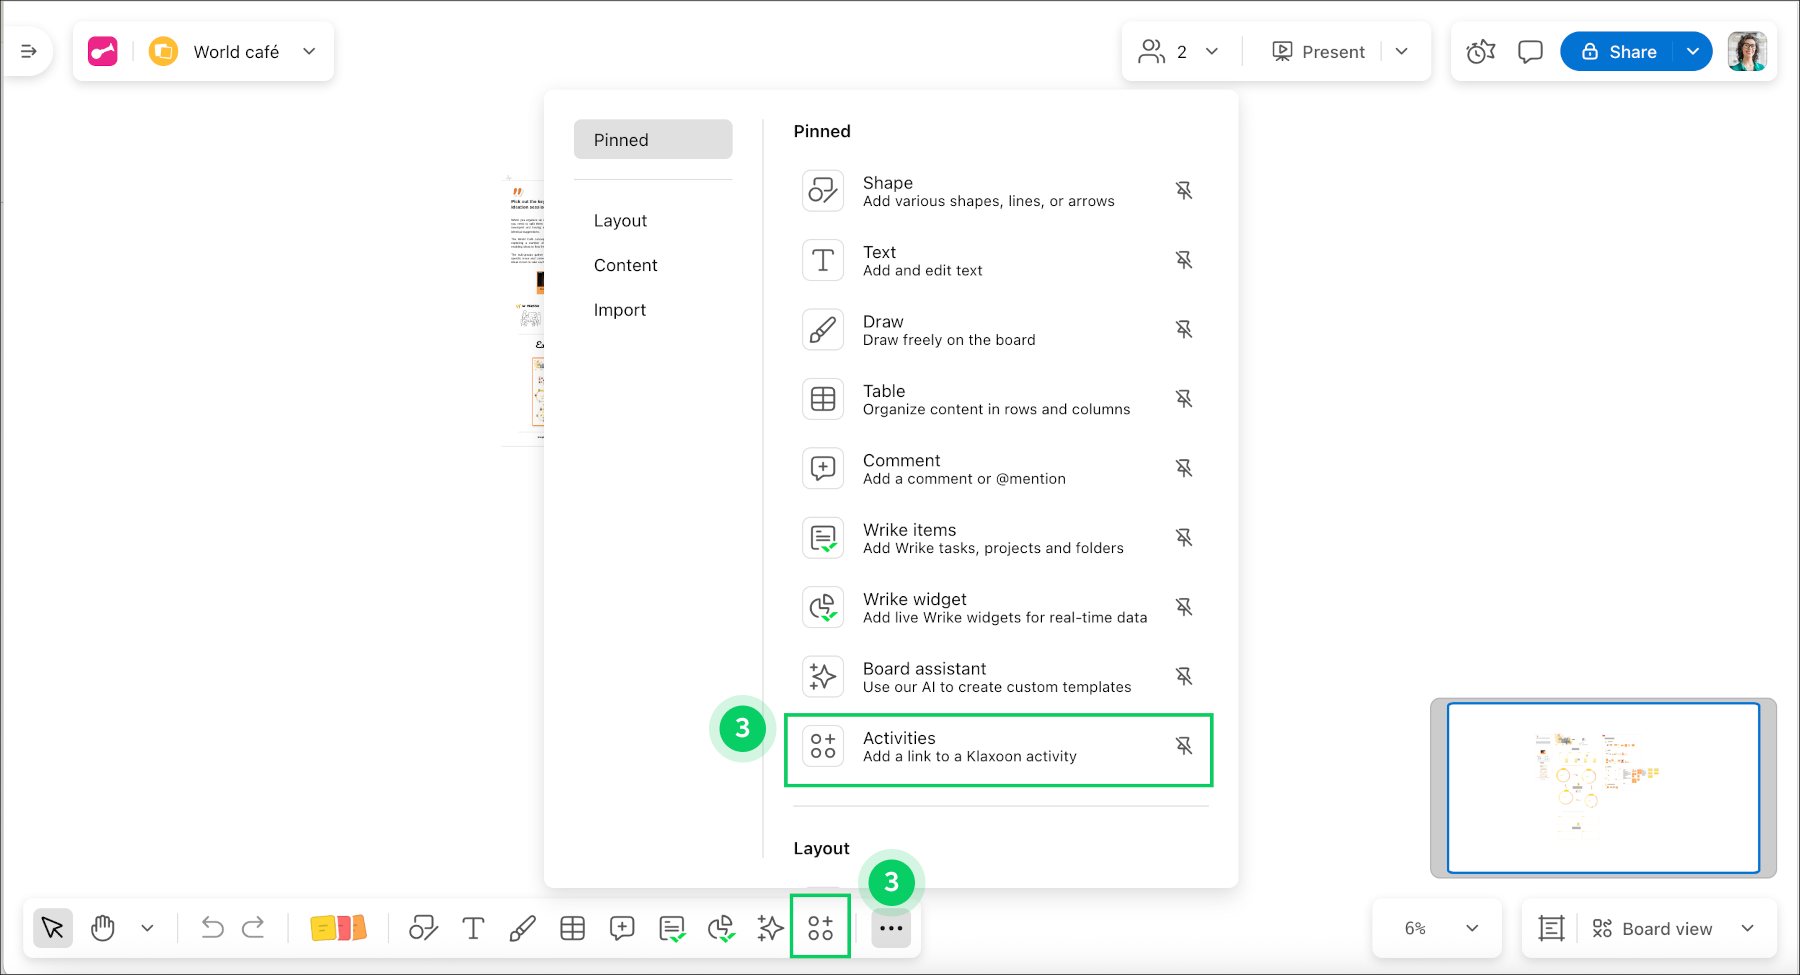
Task: Select the Activities tool in the toolbar
Action: pos(820,928)
